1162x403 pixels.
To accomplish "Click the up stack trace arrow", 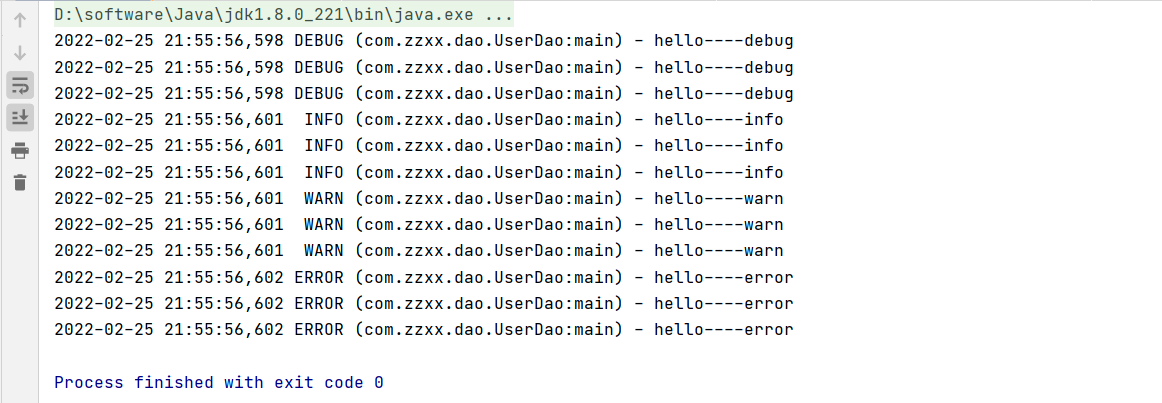I will point(20,19).
